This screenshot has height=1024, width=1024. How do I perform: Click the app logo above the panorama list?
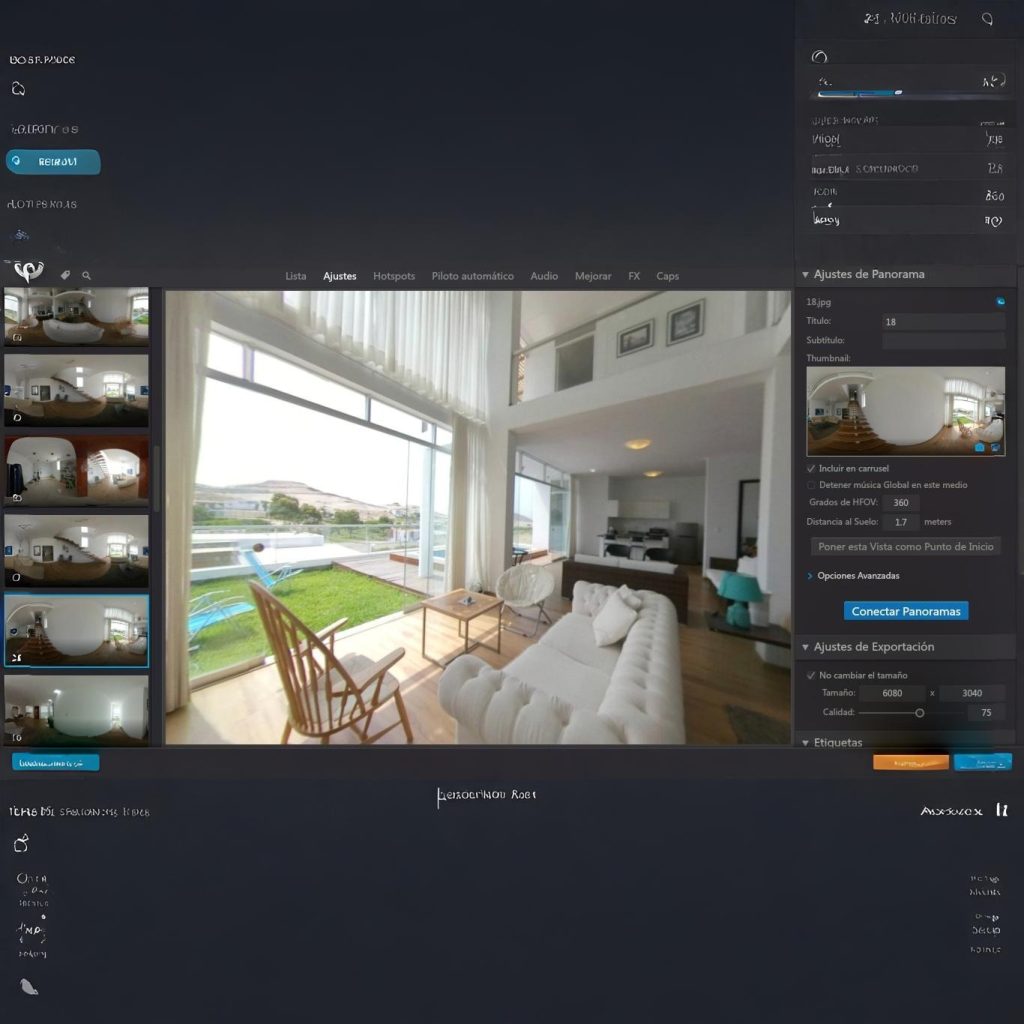click(27, 272)
